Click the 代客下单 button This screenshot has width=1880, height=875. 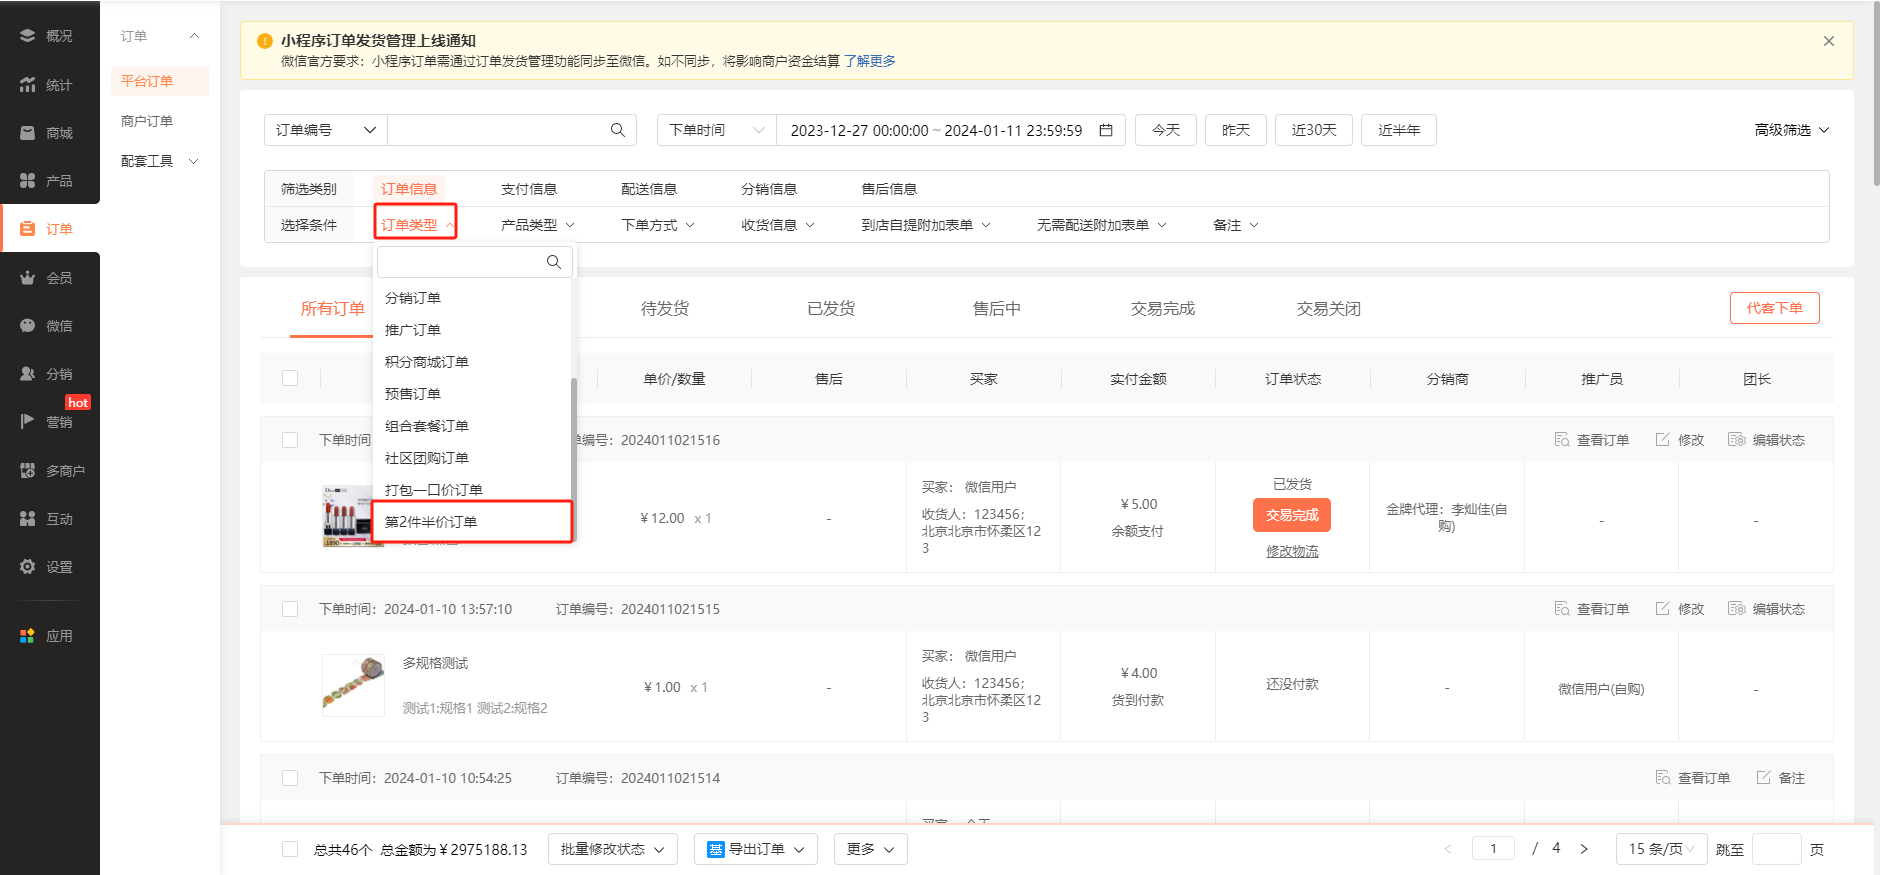[x=1774, y=308]
